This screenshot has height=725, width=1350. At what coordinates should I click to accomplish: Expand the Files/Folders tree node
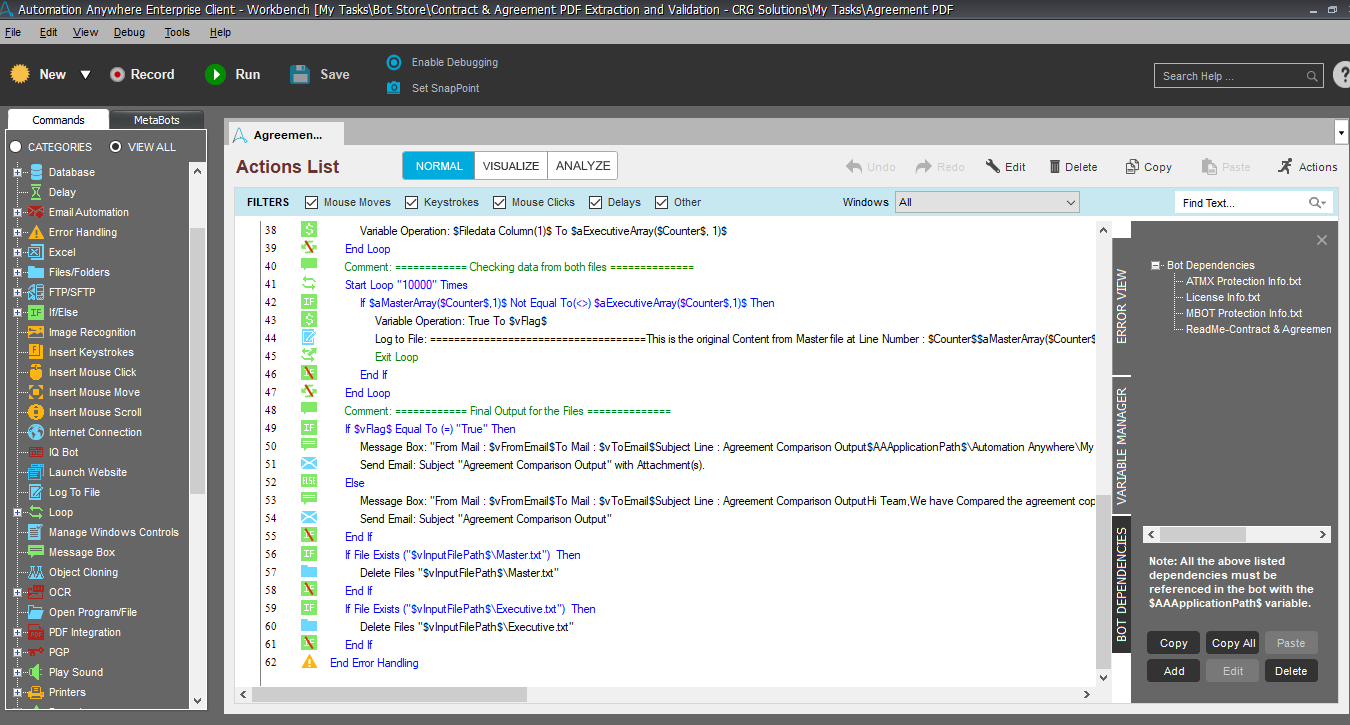pos(17,272)
